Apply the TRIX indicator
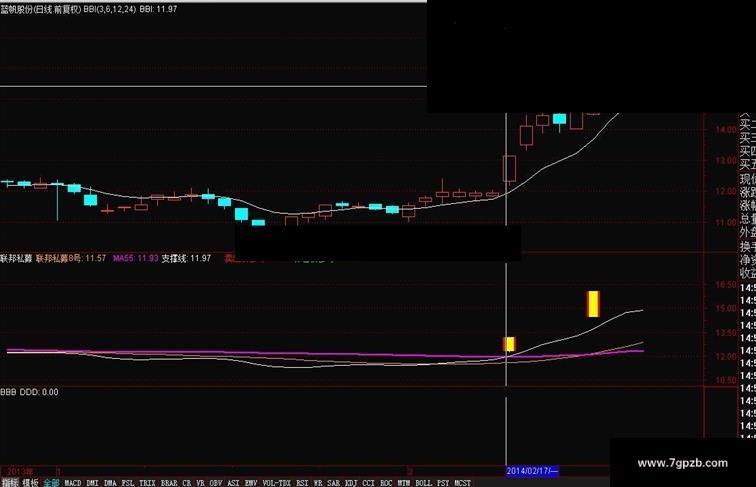This screenshot has height=487, width=756. (148, 483)
